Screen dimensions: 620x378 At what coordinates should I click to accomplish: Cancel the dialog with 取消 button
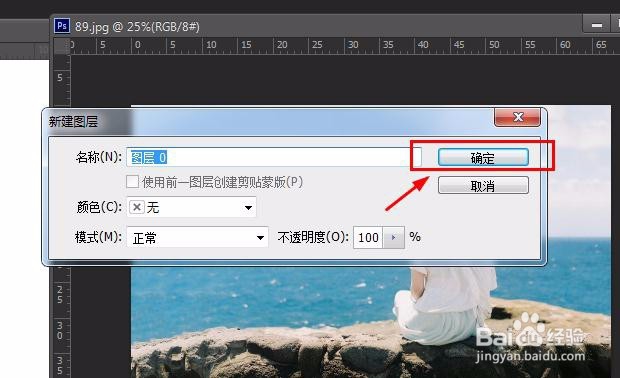point(483,185)
